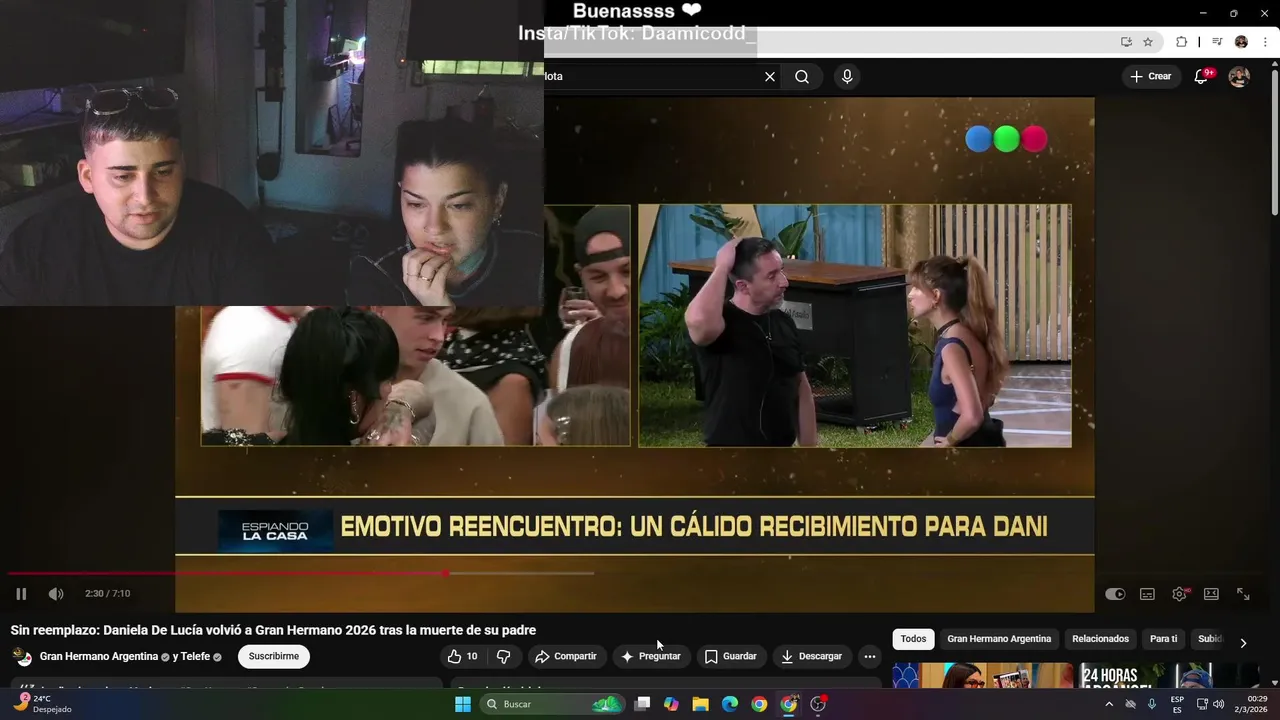Open the ESP language switcher
Image resolution: width=1280 pixels, height=720 pixels.
(x=1178, y=704)
